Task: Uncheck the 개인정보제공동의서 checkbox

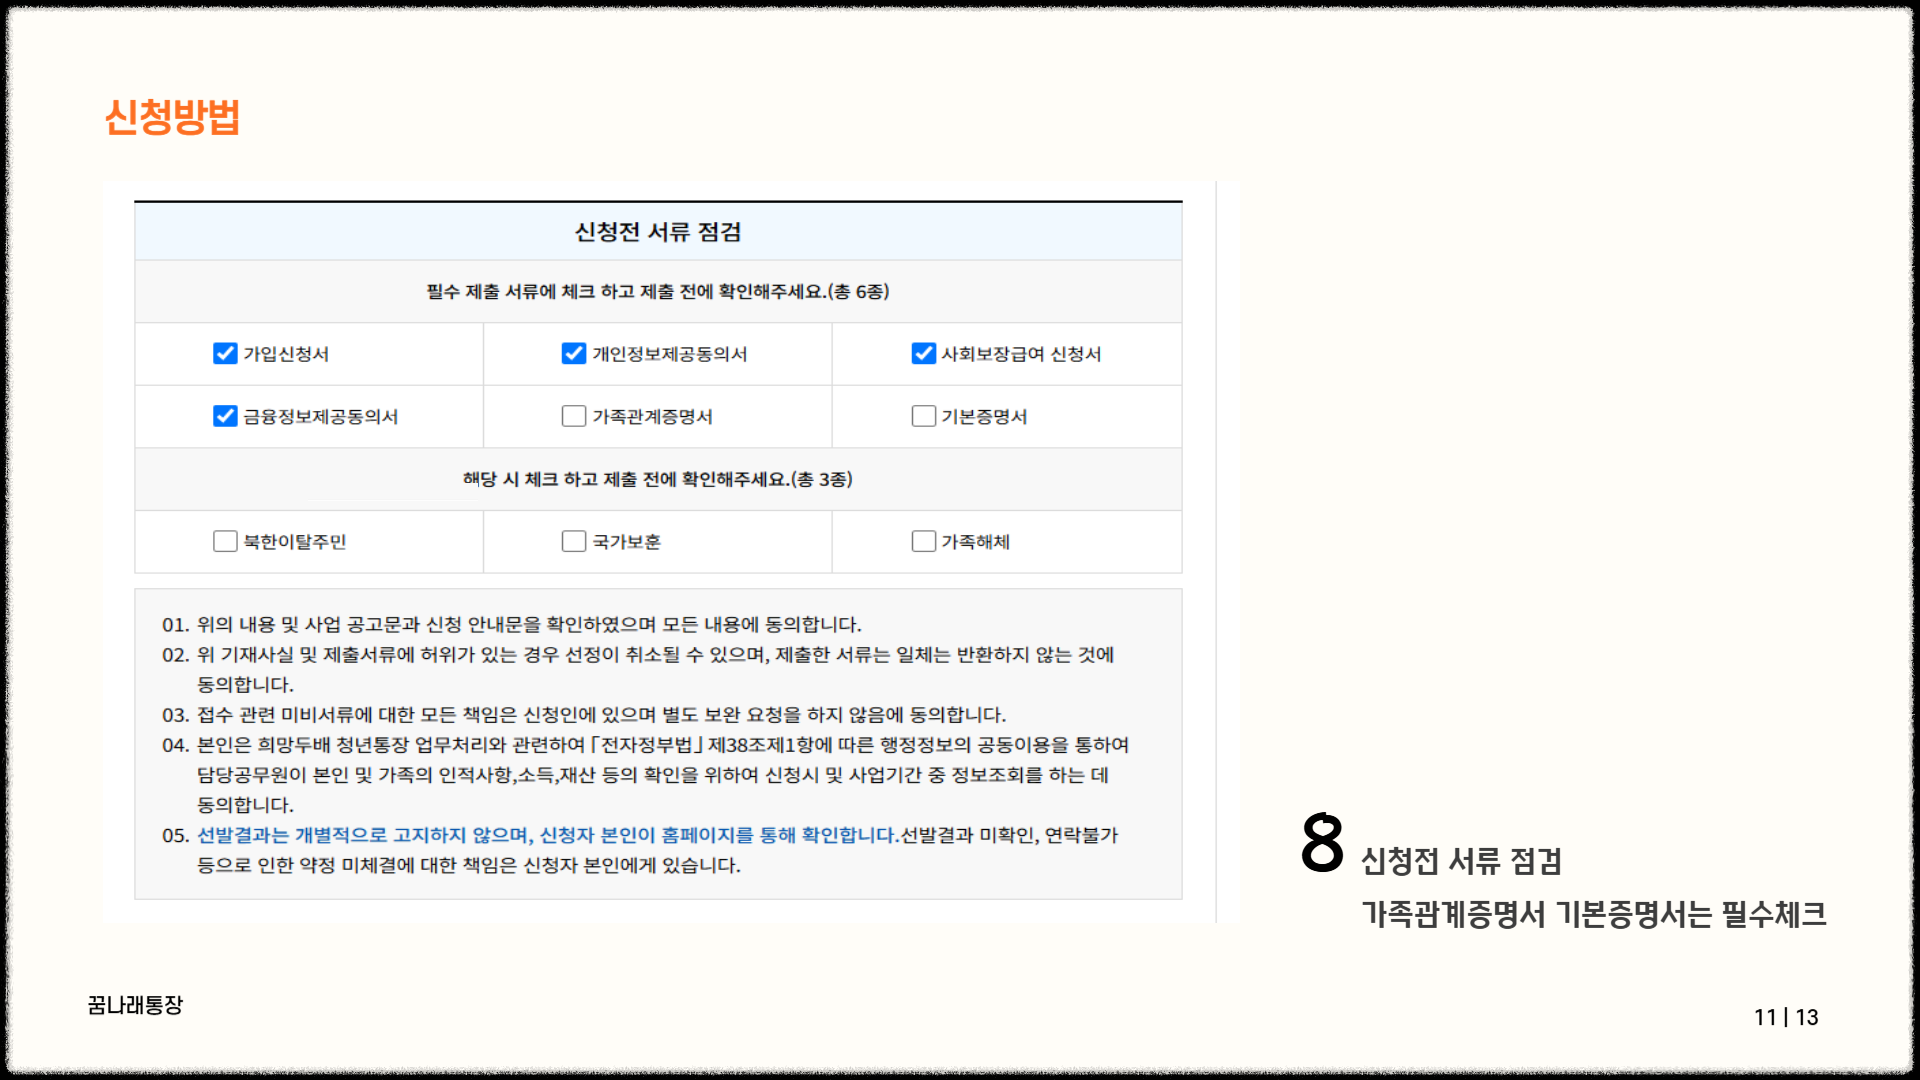Action: (x=574, y=354)
